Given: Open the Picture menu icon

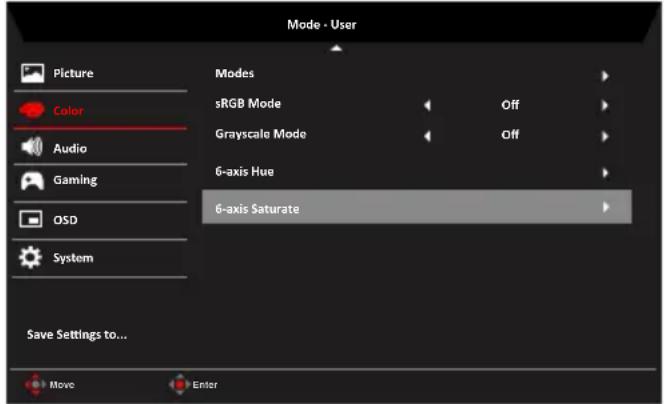Looking at the screenshot, I should 33,73.
